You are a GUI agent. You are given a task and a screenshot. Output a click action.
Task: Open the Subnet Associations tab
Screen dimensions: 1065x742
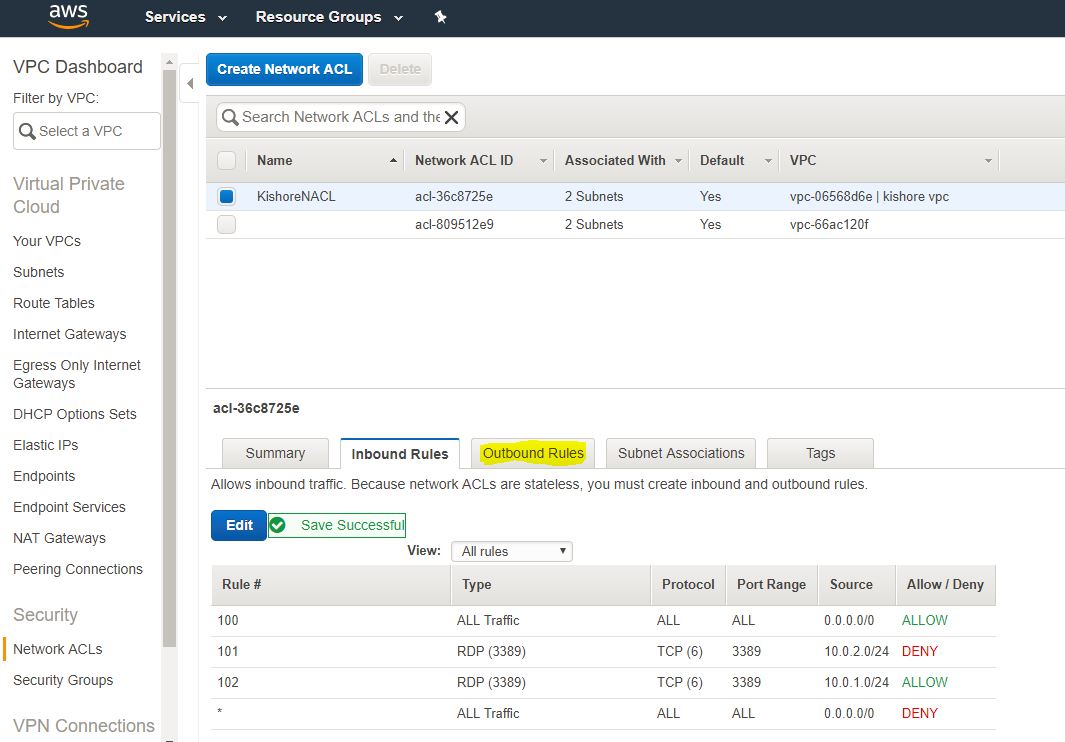(x=681, y=453)
